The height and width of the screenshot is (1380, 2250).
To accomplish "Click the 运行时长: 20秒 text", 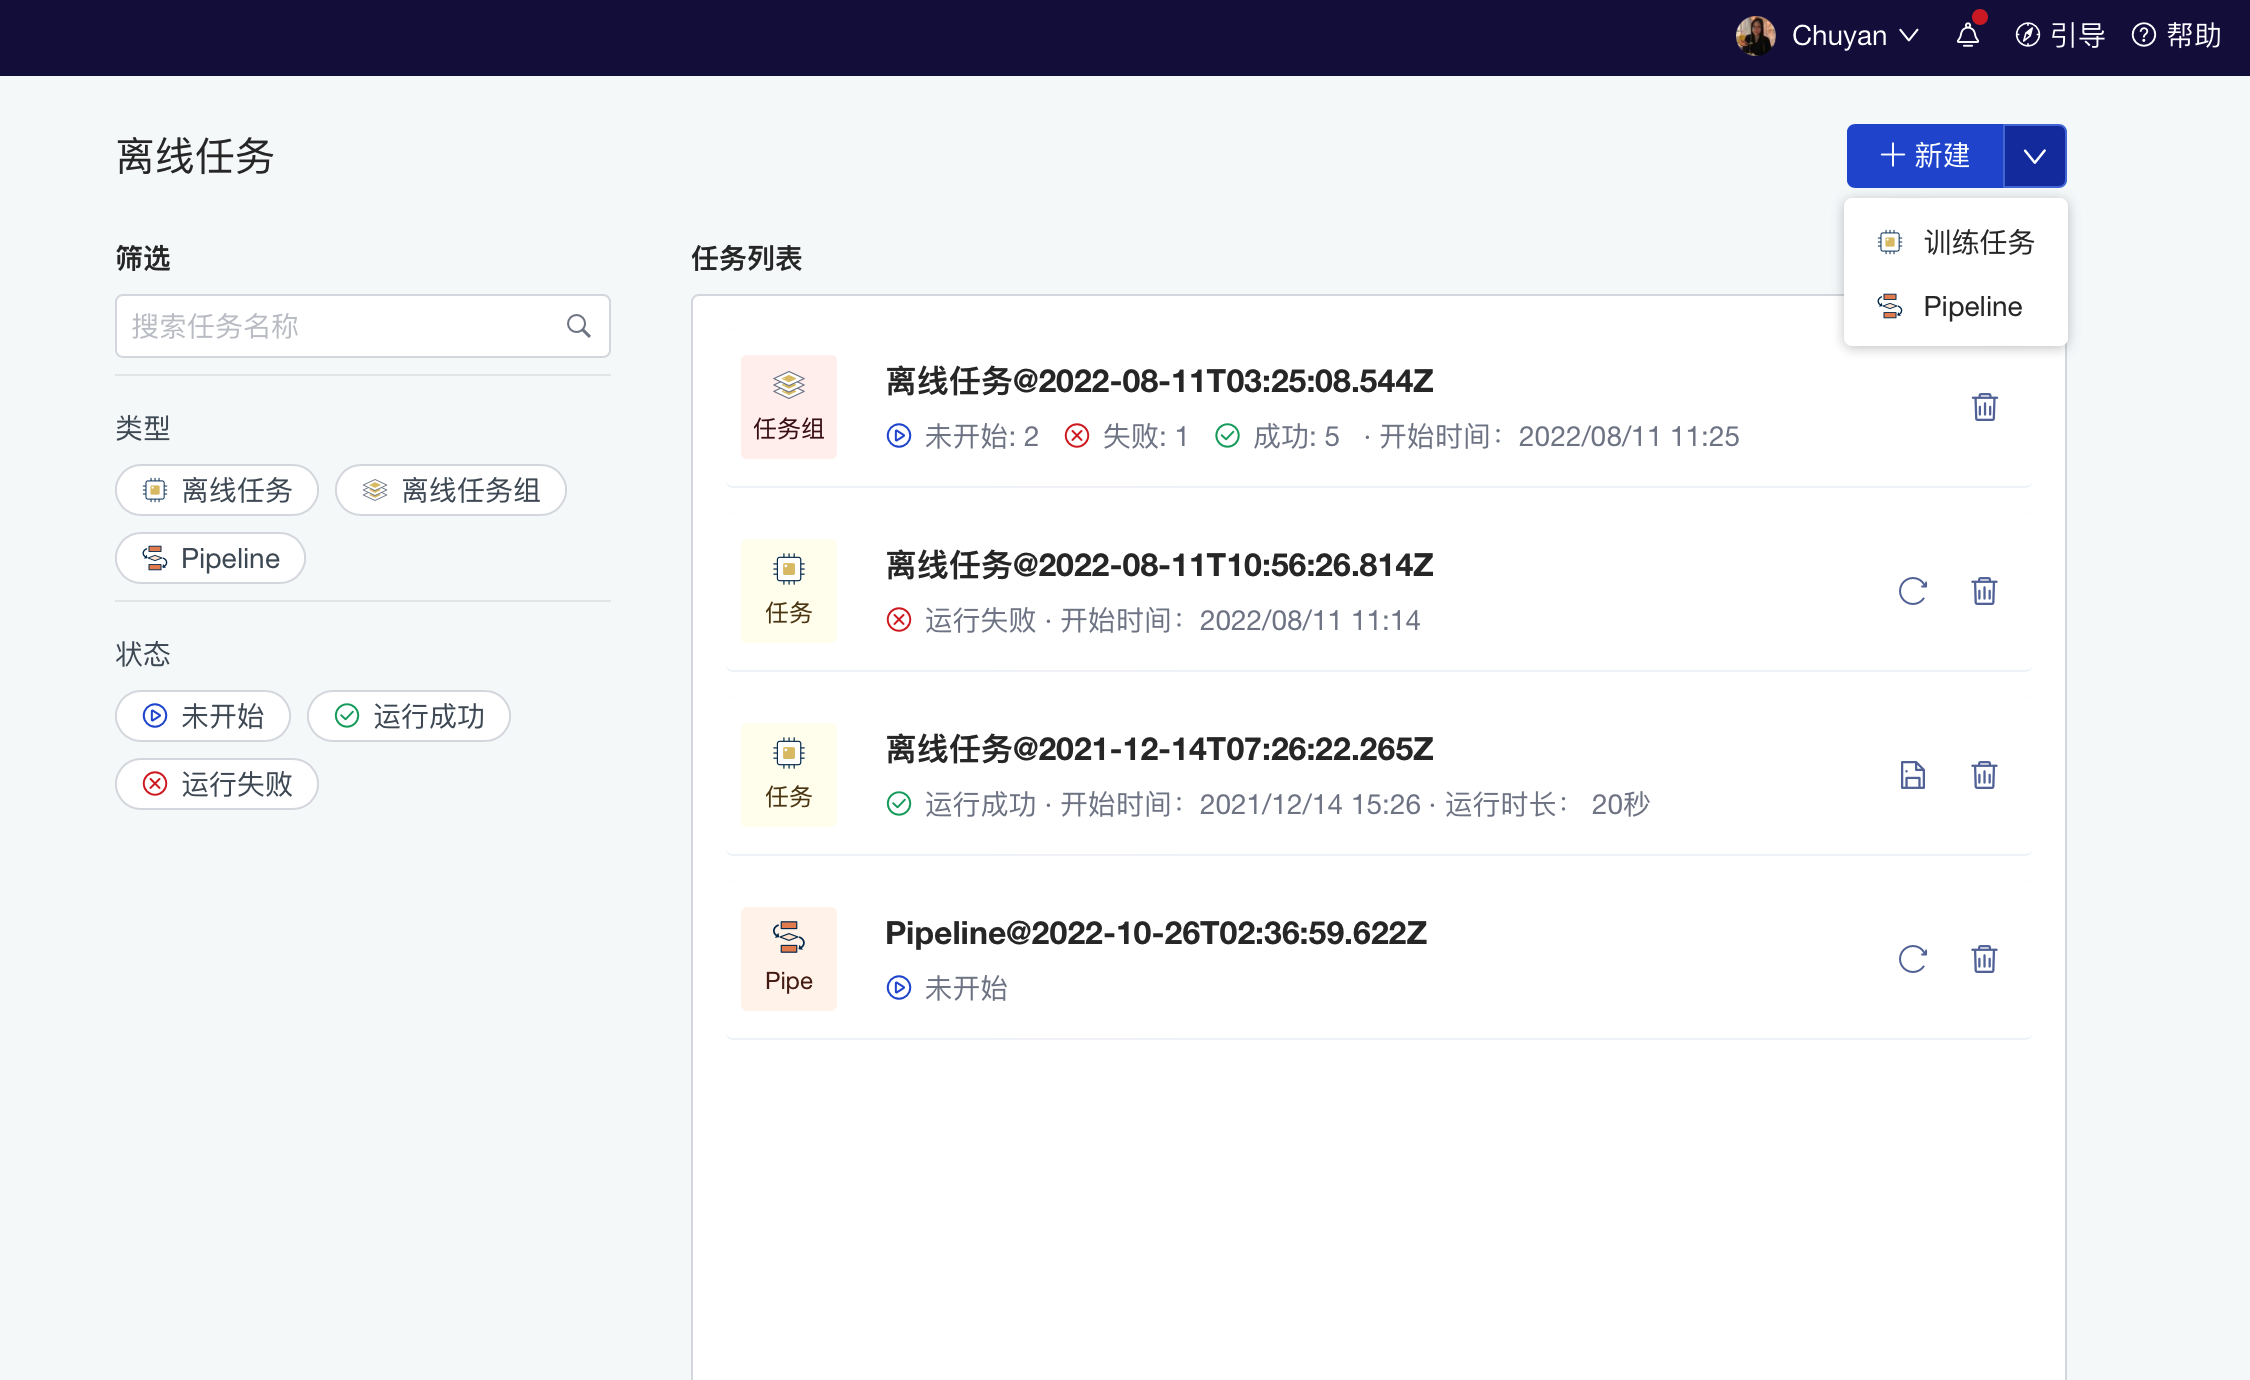I will click(1547, 804).
